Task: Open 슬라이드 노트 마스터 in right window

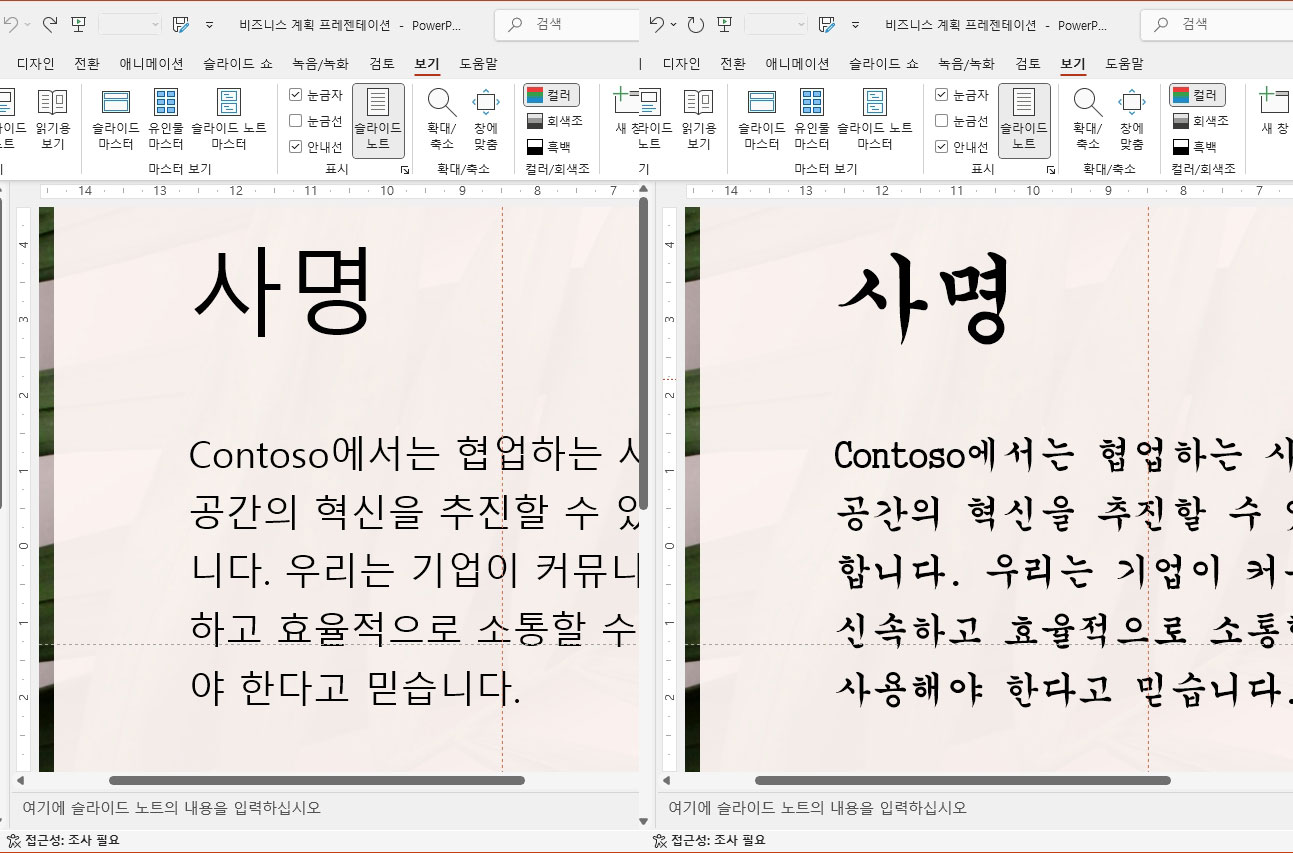Action: [875, 120]
